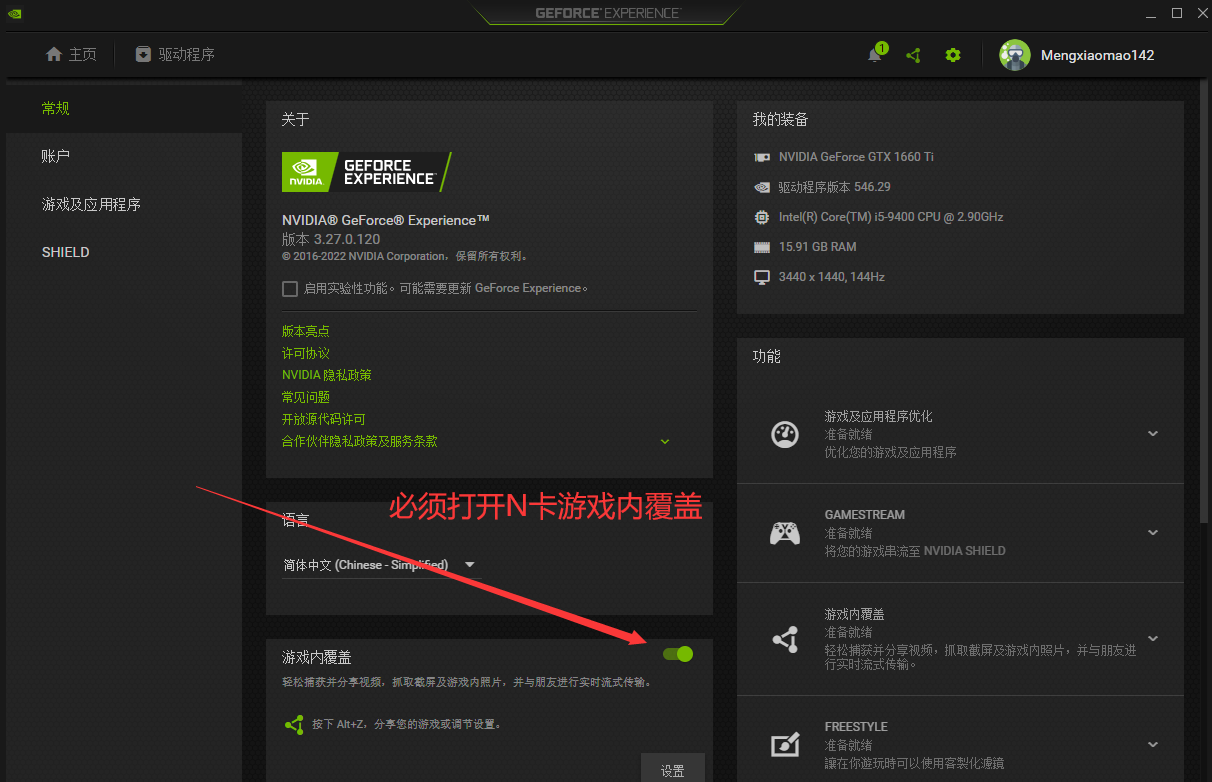
Task: Click the RAM icon beside 15.91 GB
Action: [x=762, y=247]
